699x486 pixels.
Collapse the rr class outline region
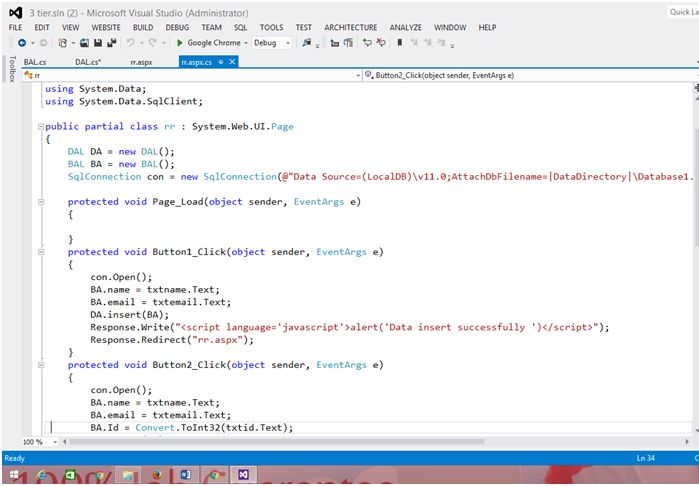(41, 127)
